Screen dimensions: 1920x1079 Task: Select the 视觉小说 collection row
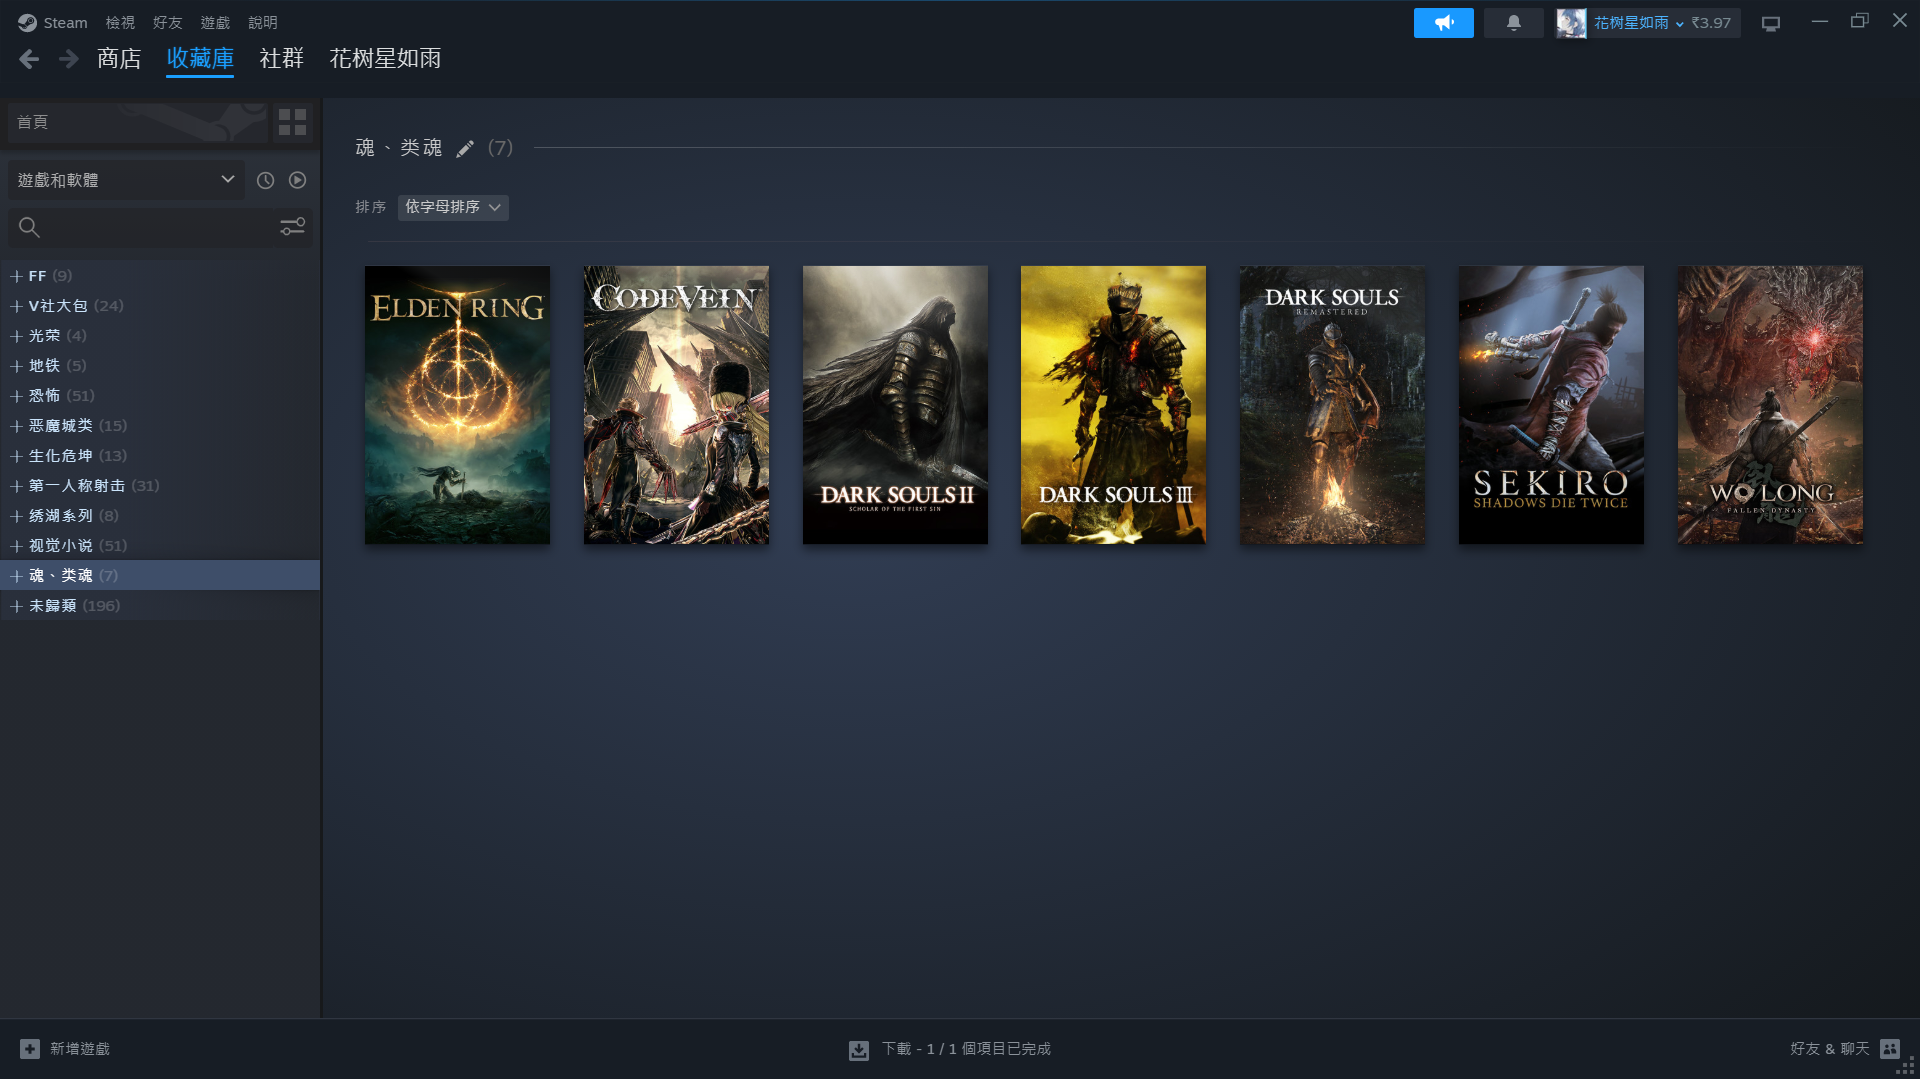(160, 546)
